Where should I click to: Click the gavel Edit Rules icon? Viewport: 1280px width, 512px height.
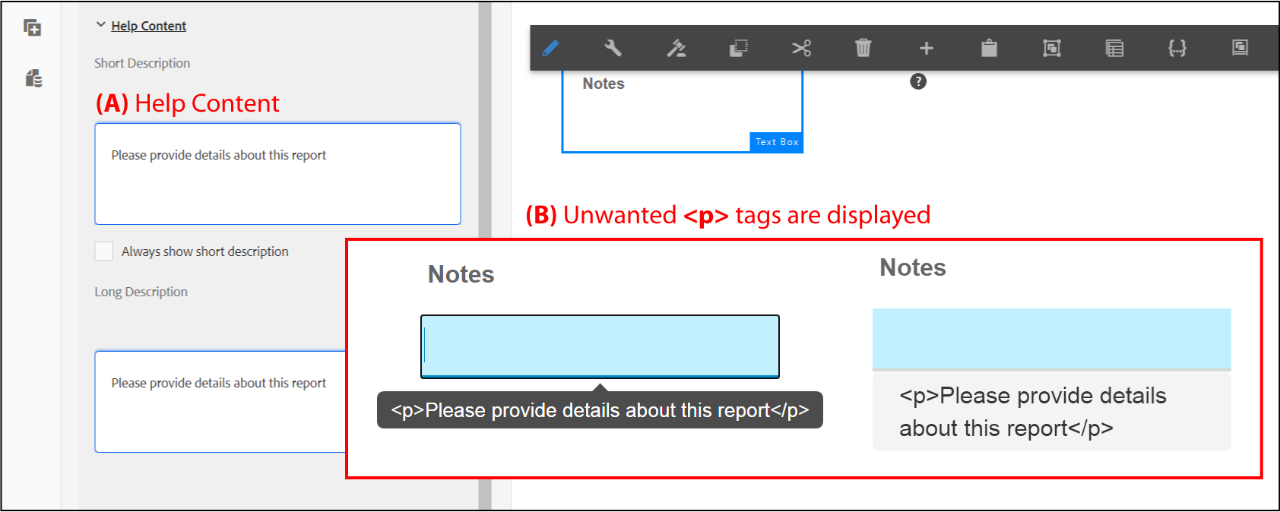pos(676,48)
